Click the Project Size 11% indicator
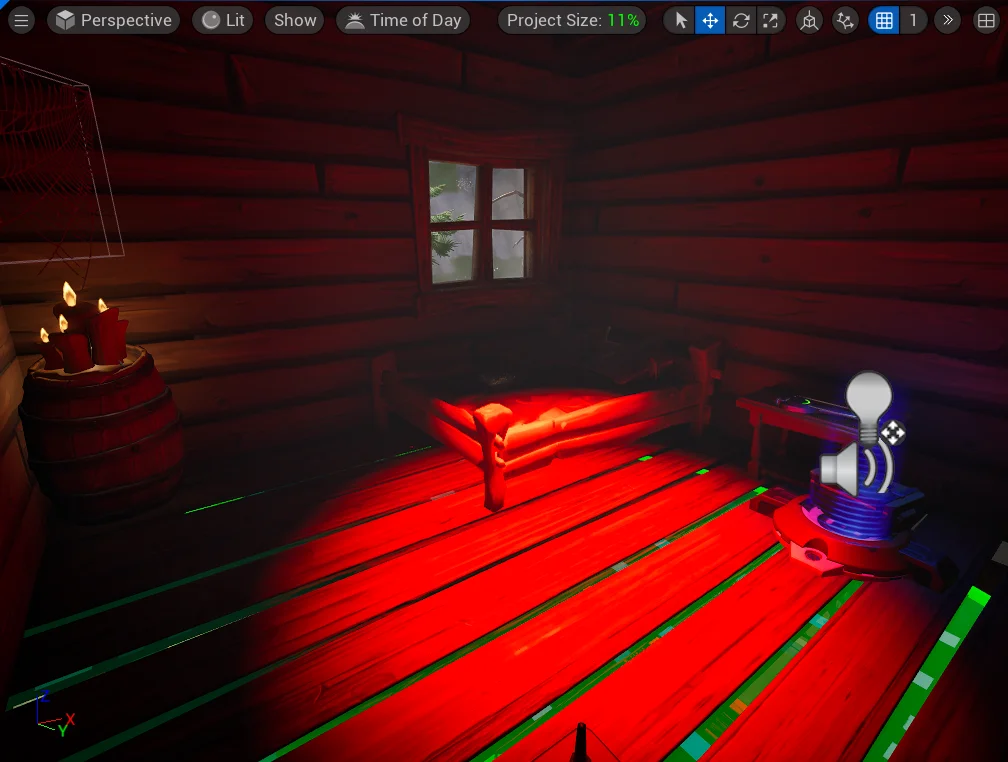 (x=572, y=21)
